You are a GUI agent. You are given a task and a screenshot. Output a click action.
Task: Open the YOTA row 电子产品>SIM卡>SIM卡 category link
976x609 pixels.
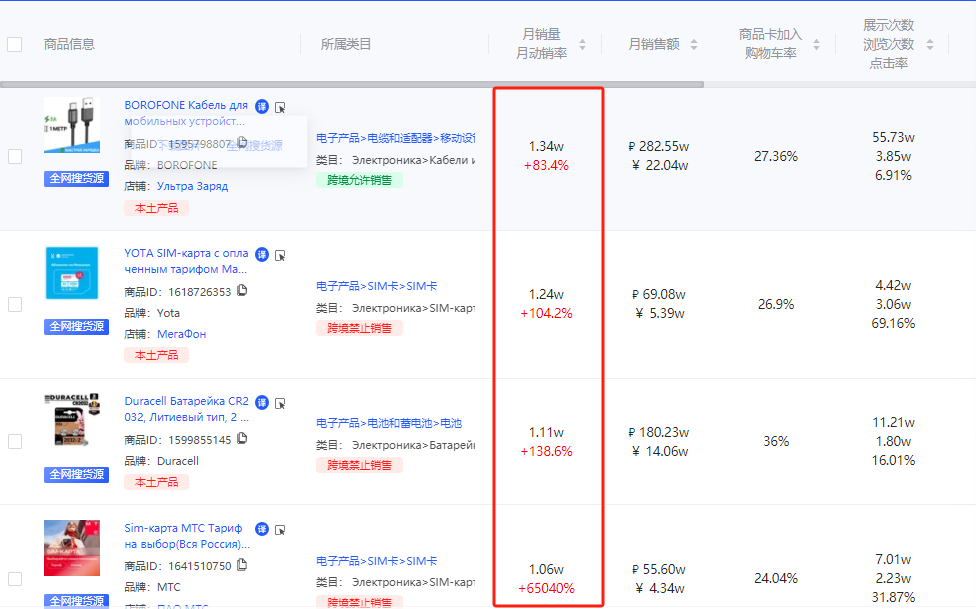point(377,286)
